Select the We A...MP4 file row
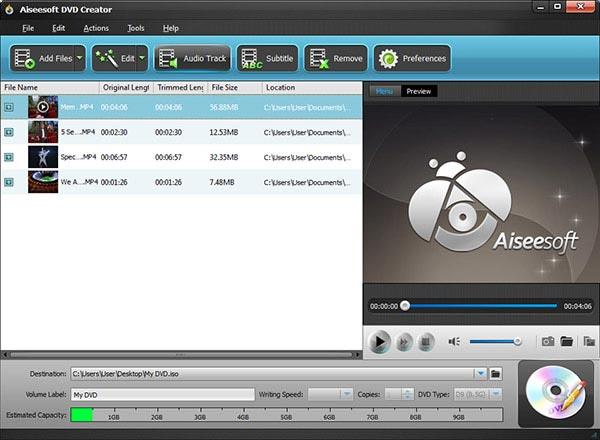Image resolution: width=600 pixels, height=440 pixels. point(181,182)
